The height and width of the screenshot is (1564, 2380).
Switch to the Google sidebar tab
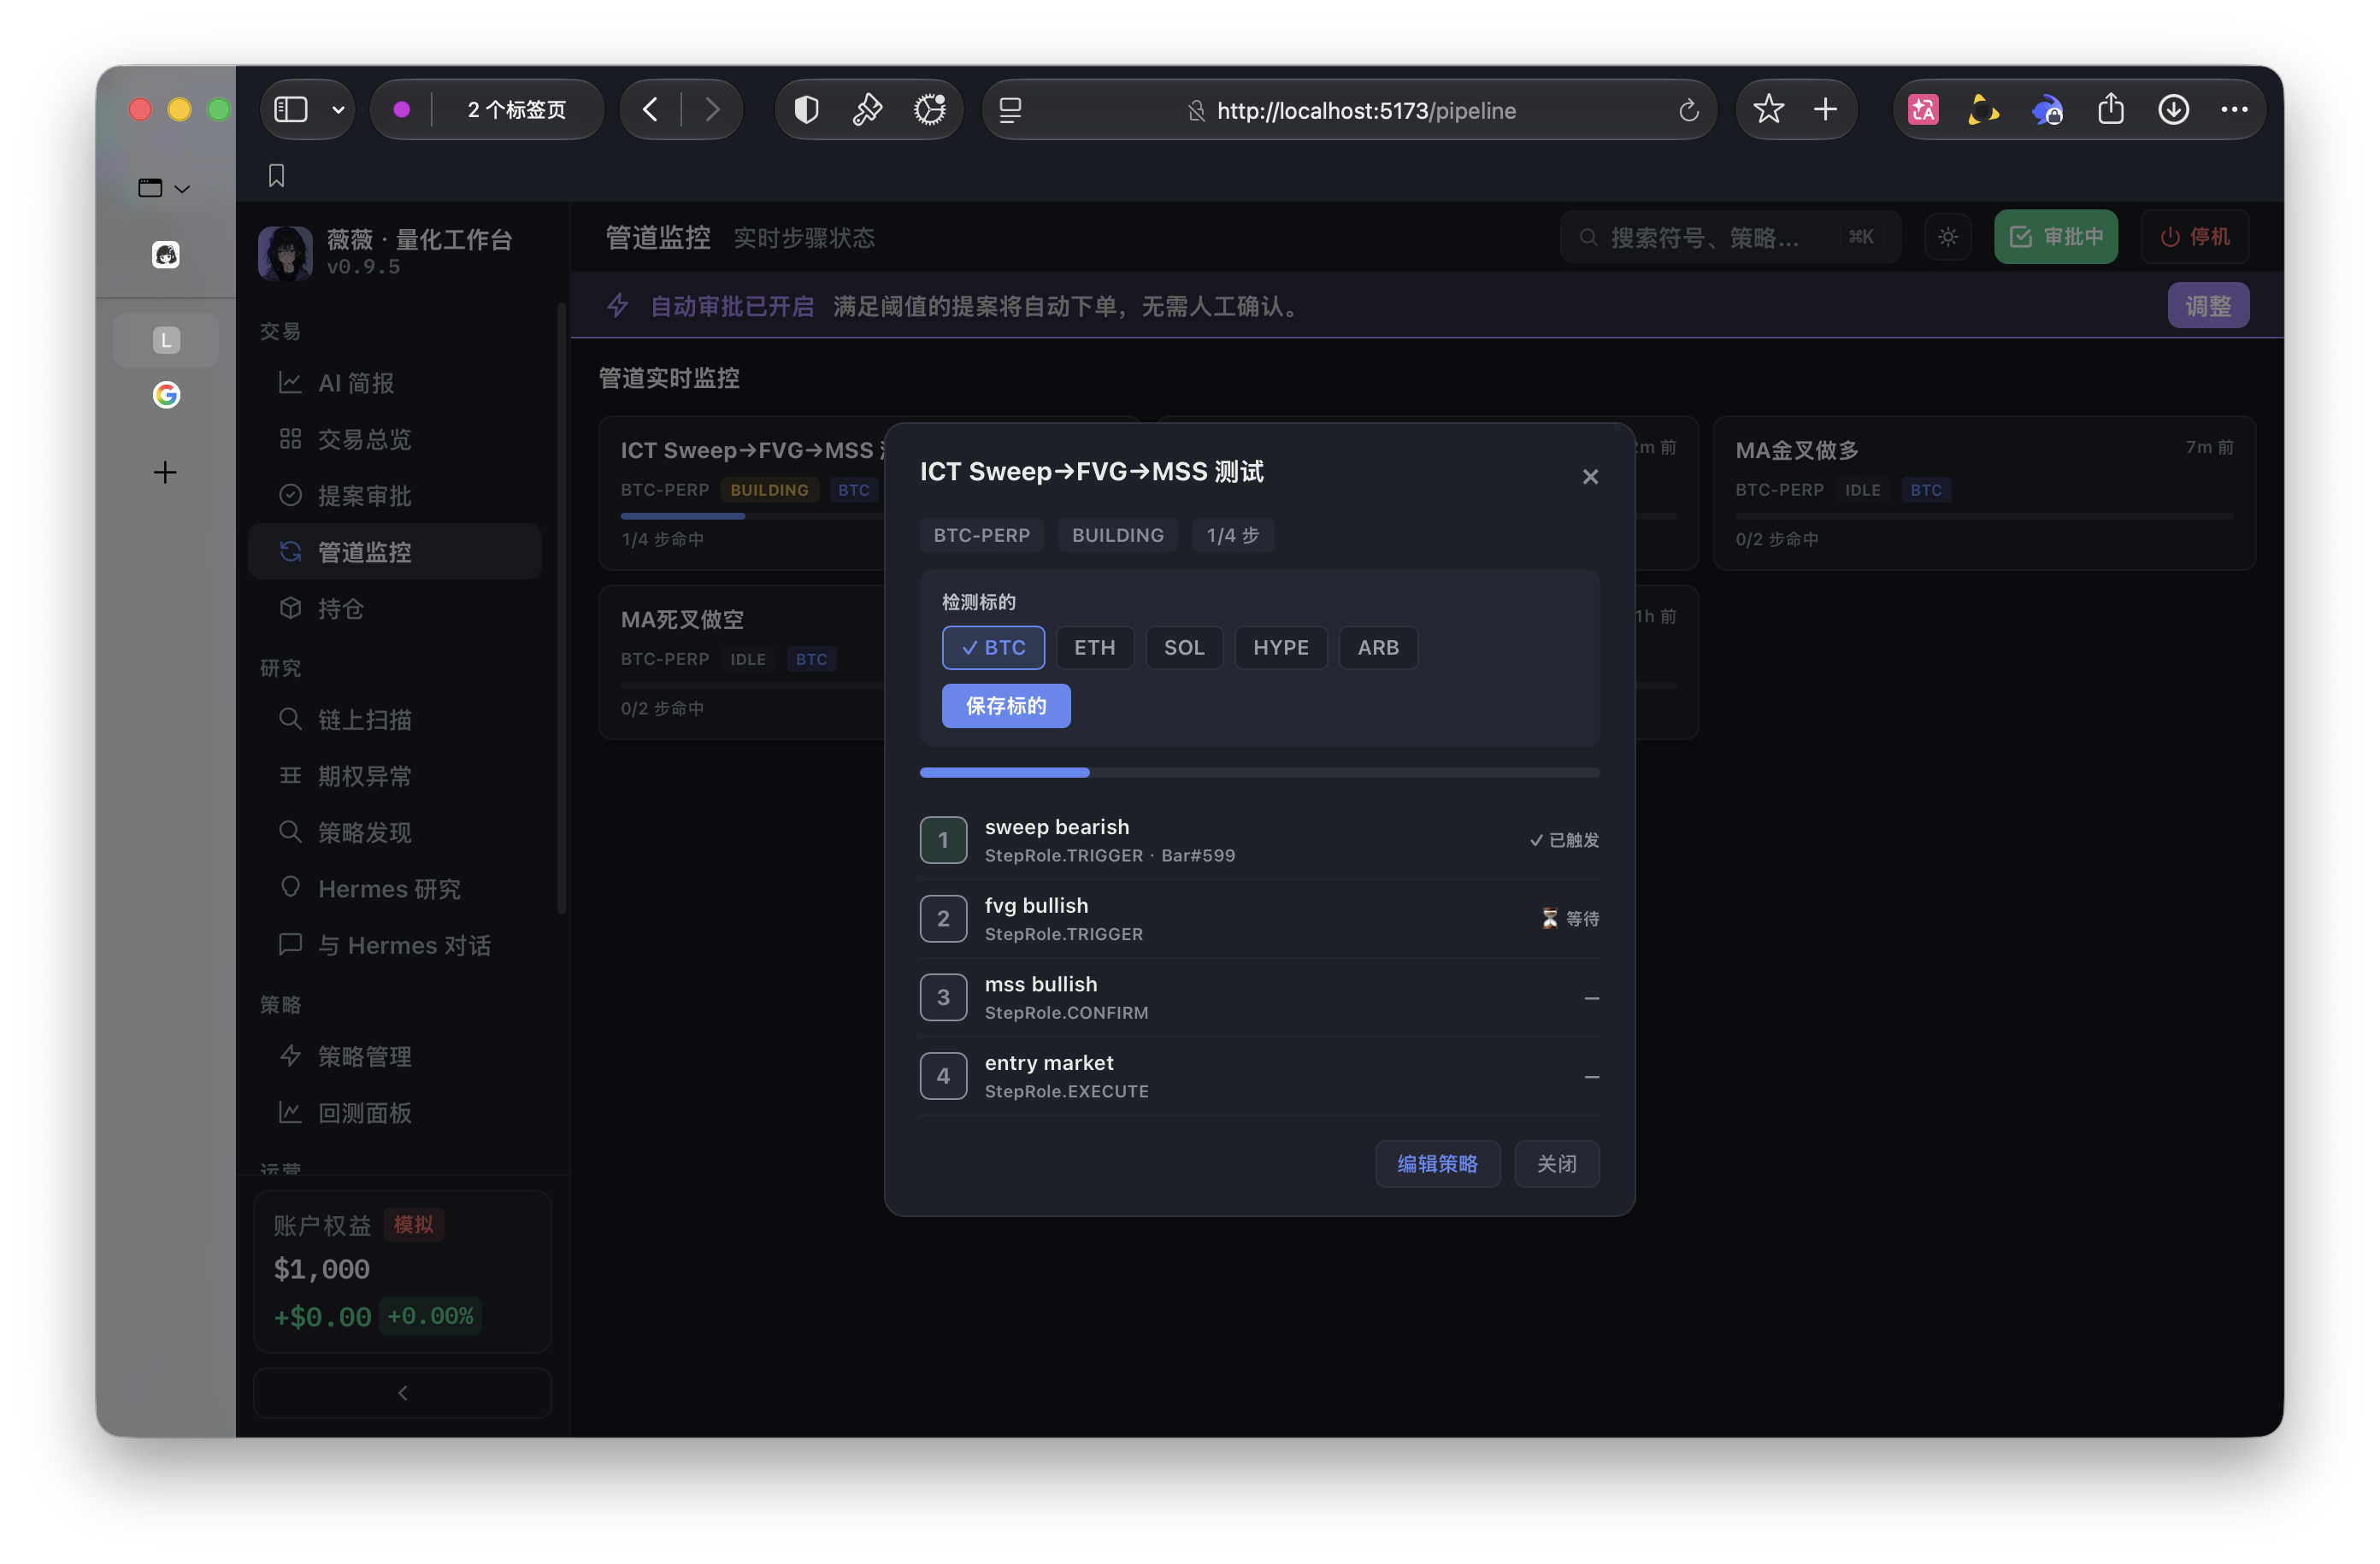pyautogui.click(x=166, y=395)
